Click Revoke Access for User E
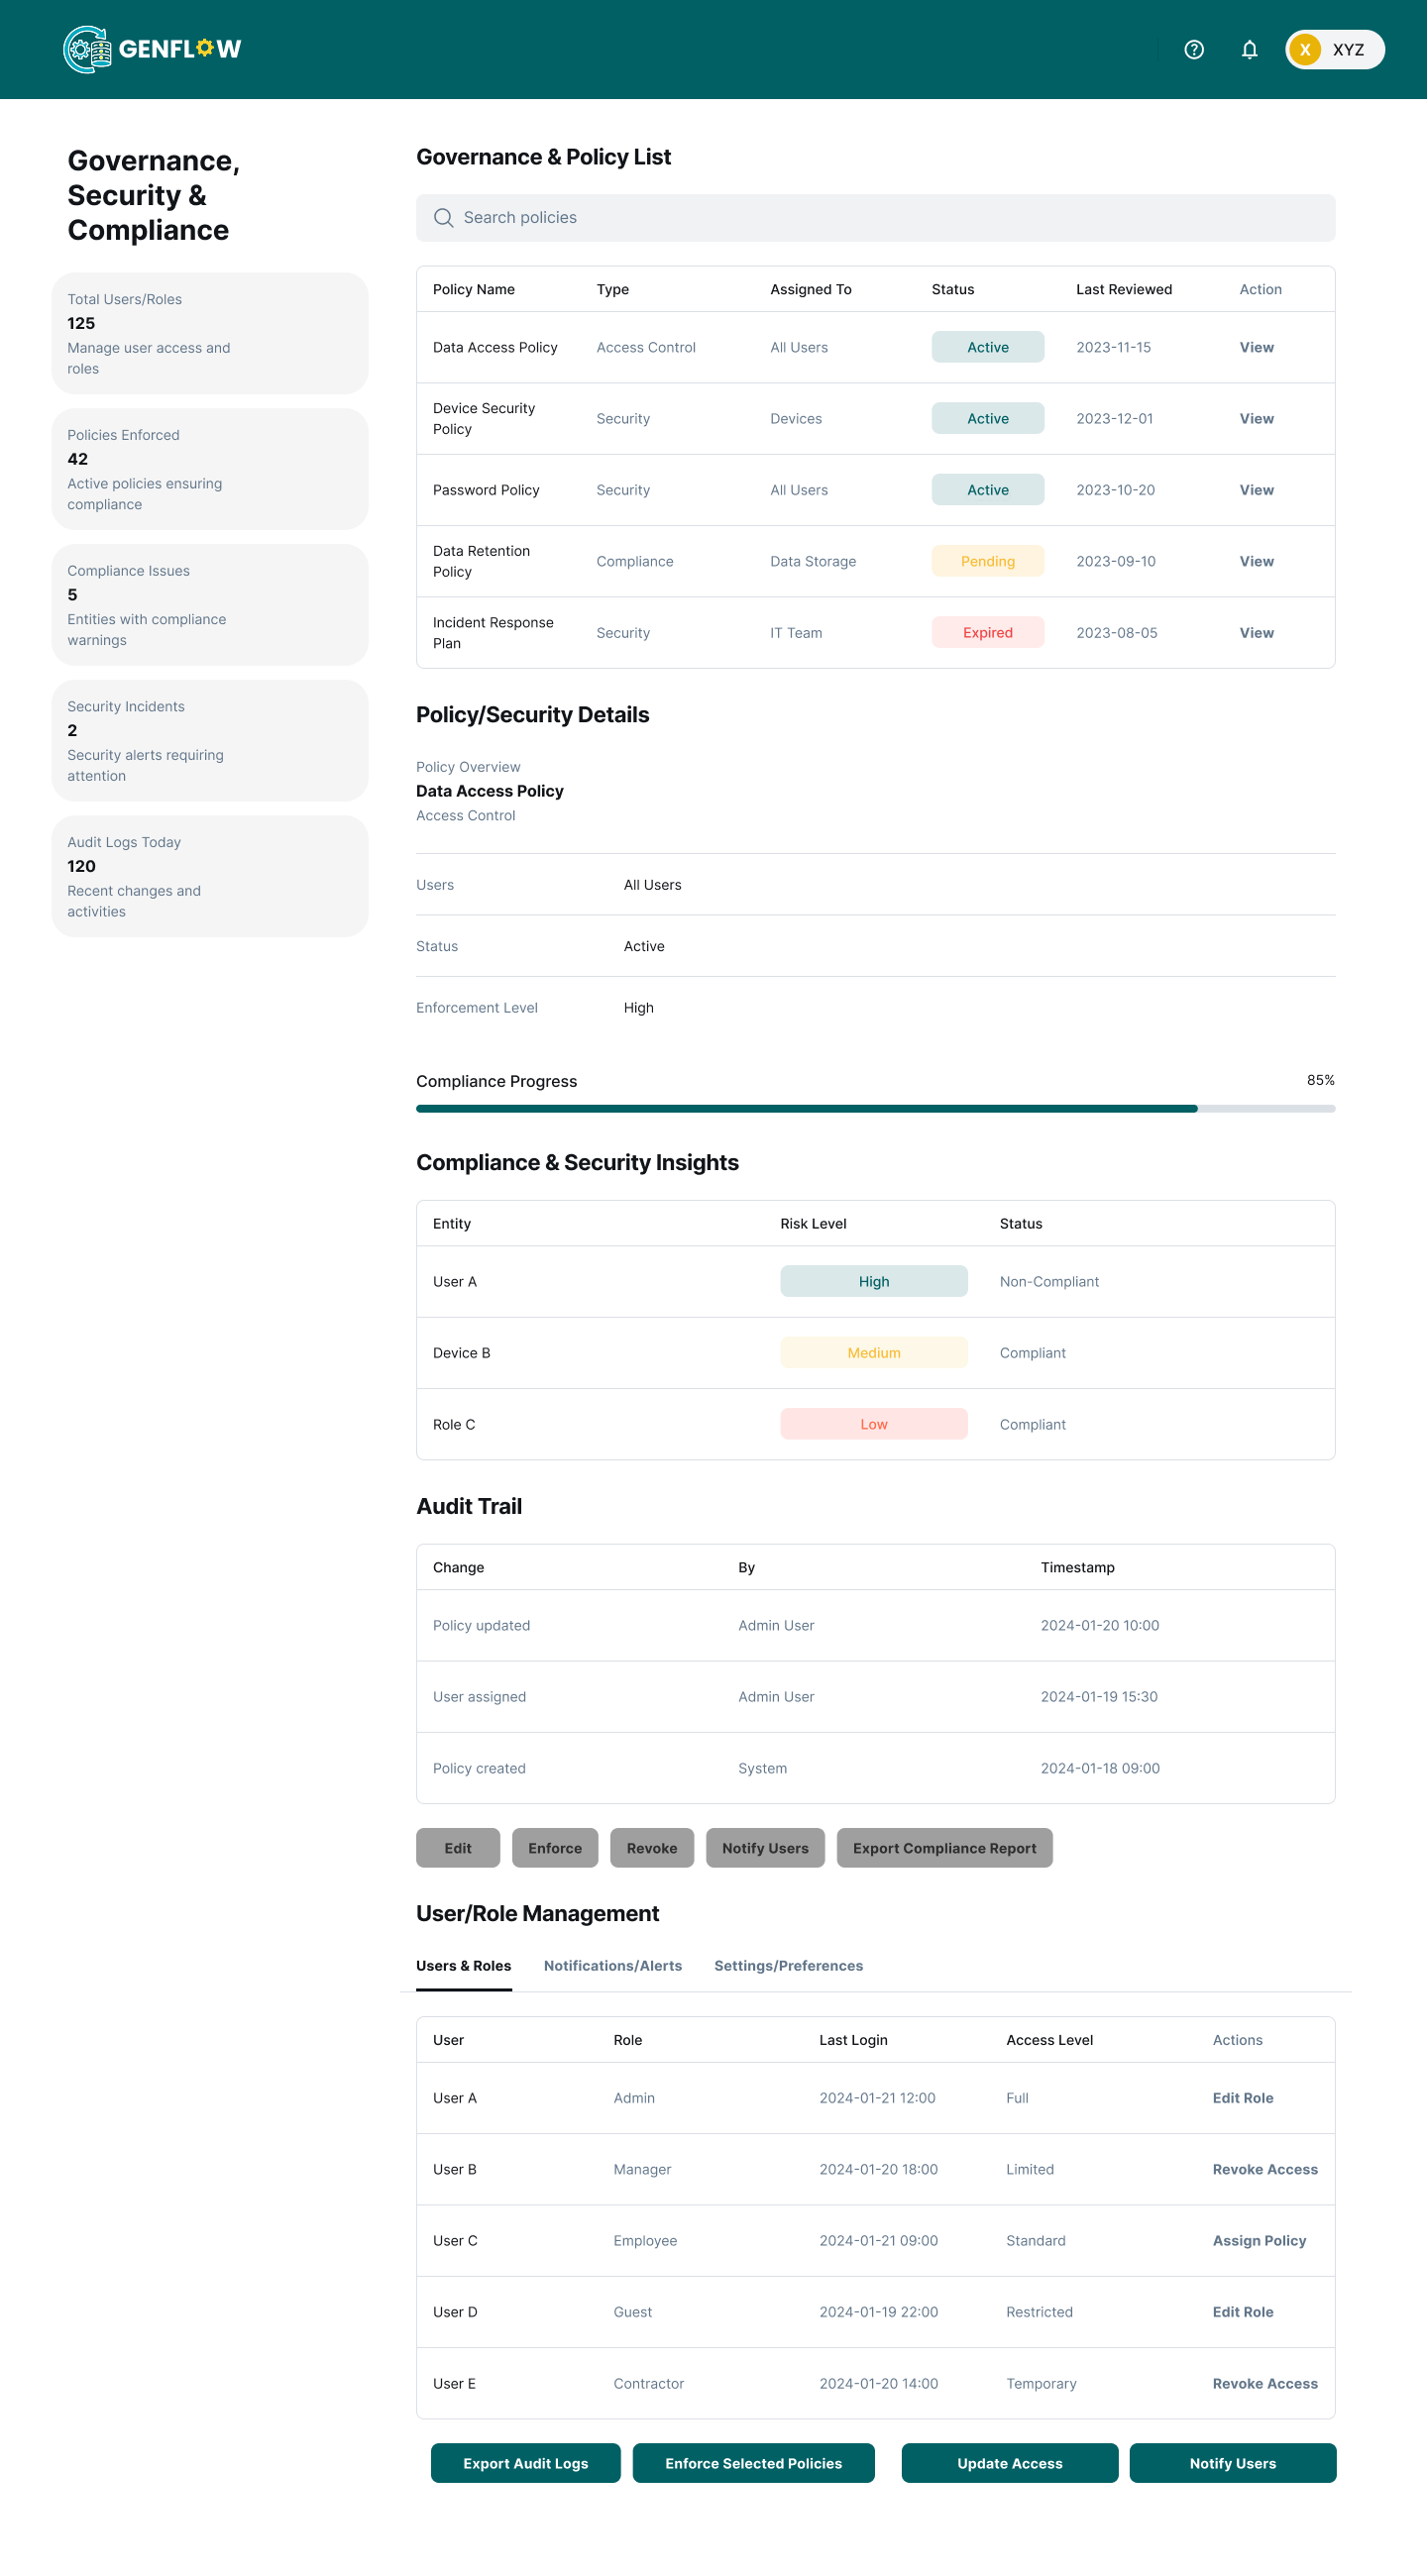The height and width of the screenshot is (2576, 1427). click(x=1265, y=2384)
